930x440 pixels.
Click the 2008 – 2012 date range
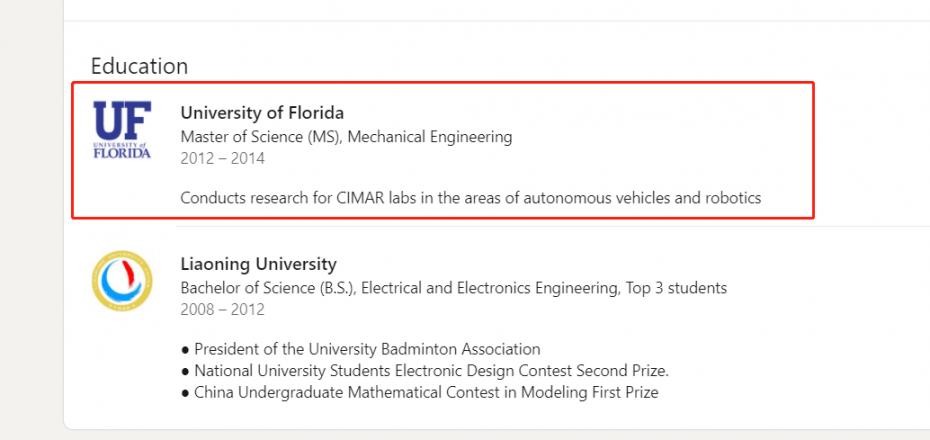(222, 310)
